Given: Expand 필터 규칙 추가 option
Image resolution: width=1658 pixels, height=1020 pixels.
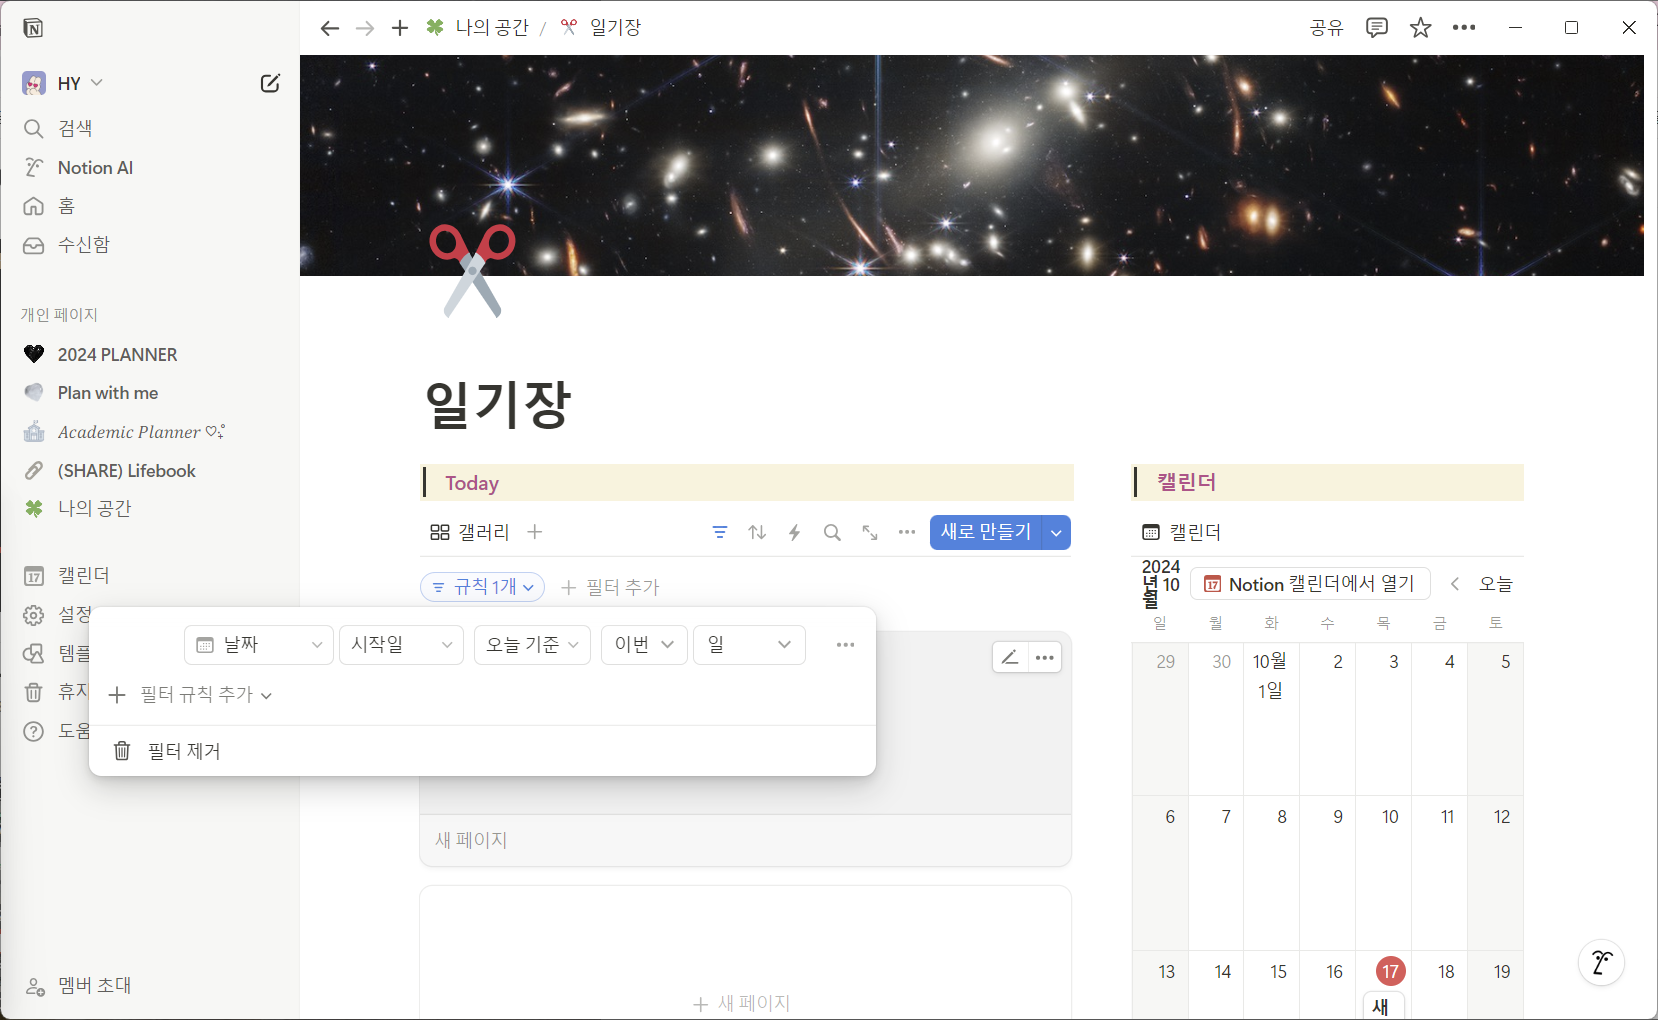Looking at the screenshot, I should click(x=190, y=695).
